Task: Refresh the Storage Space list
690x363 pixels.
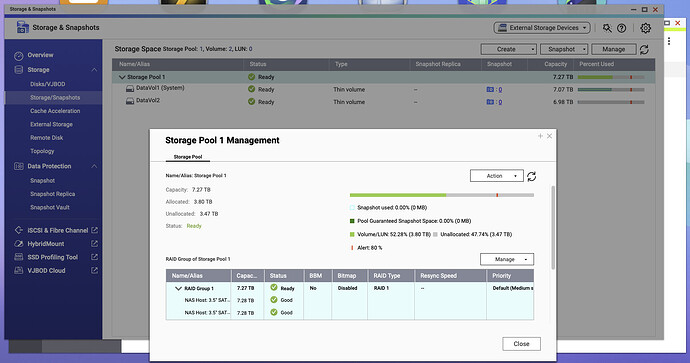Action: (644, 49)
